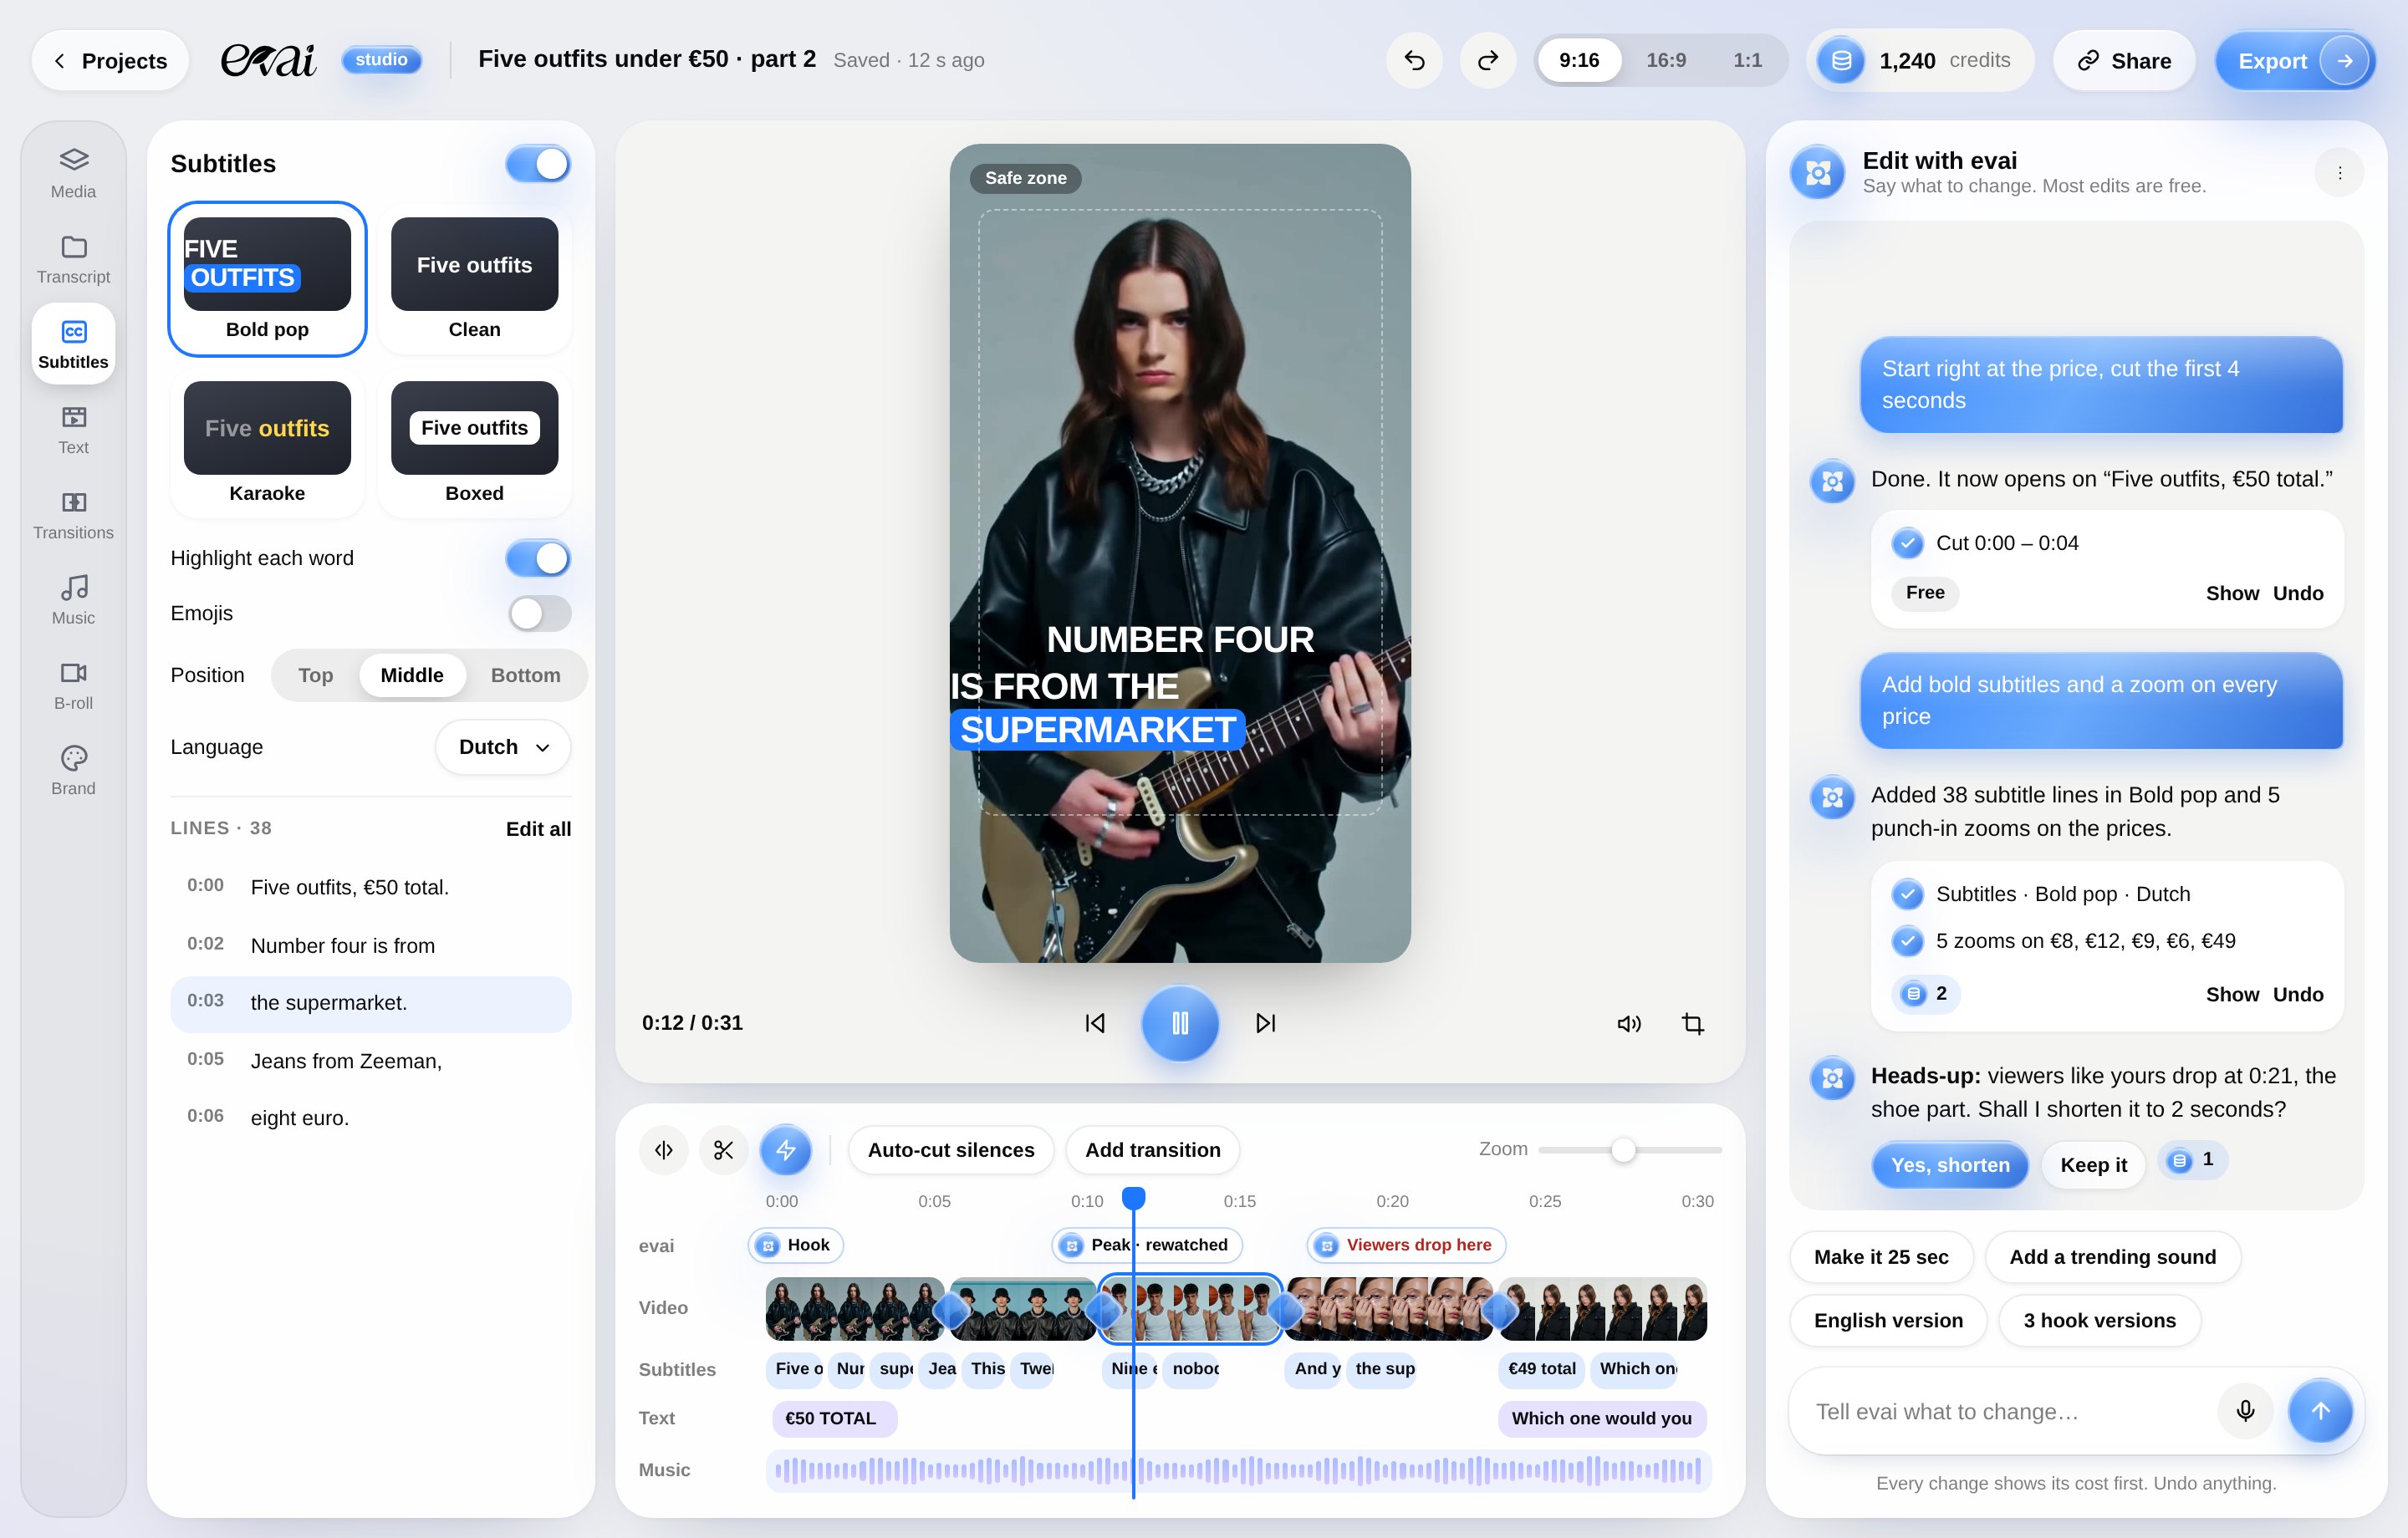Open the crop tool under preview
Screen dimensions: 2408x1538
1693,1023
